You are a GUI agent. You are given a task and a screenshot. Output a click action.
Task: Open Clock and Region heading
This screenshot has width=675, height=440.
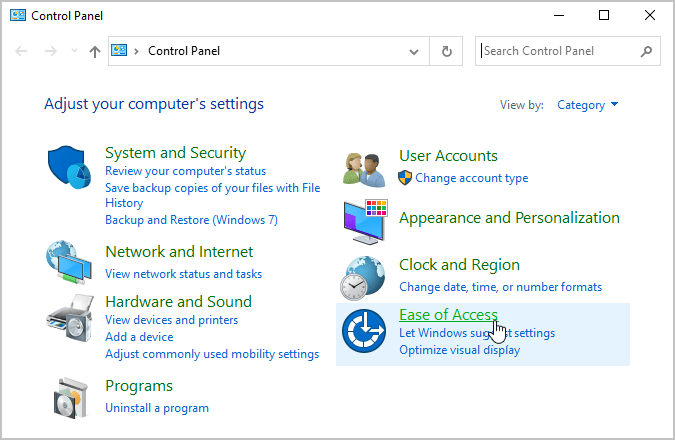tap(459, 265)
